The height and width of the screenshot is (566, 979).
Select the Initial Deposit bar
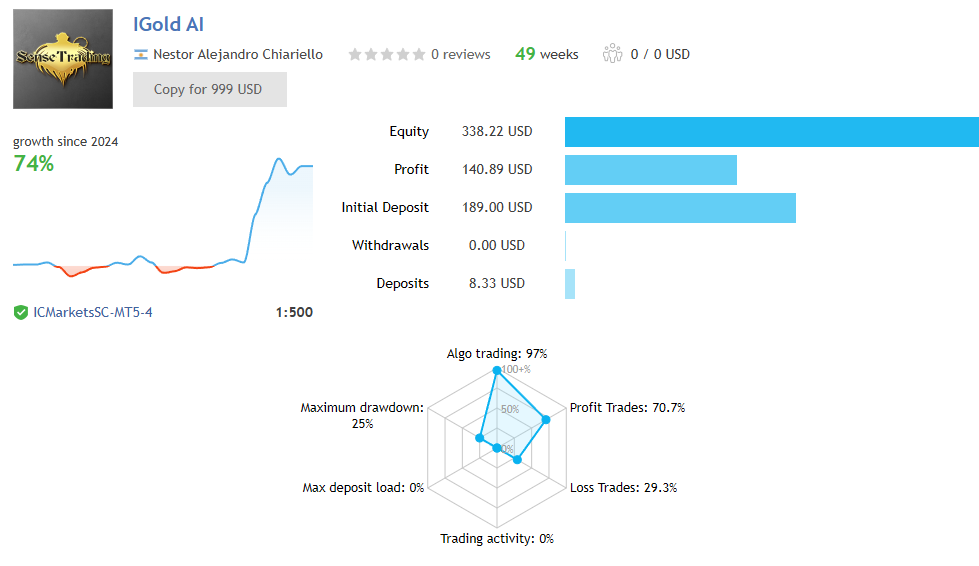coord(680,208)
